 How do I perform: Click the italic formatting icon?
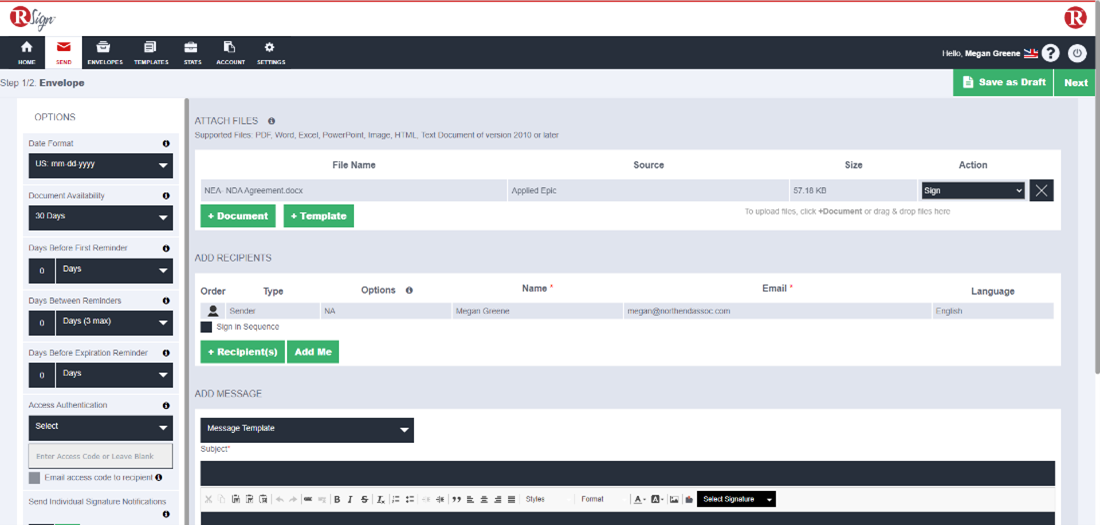(350, 499)
